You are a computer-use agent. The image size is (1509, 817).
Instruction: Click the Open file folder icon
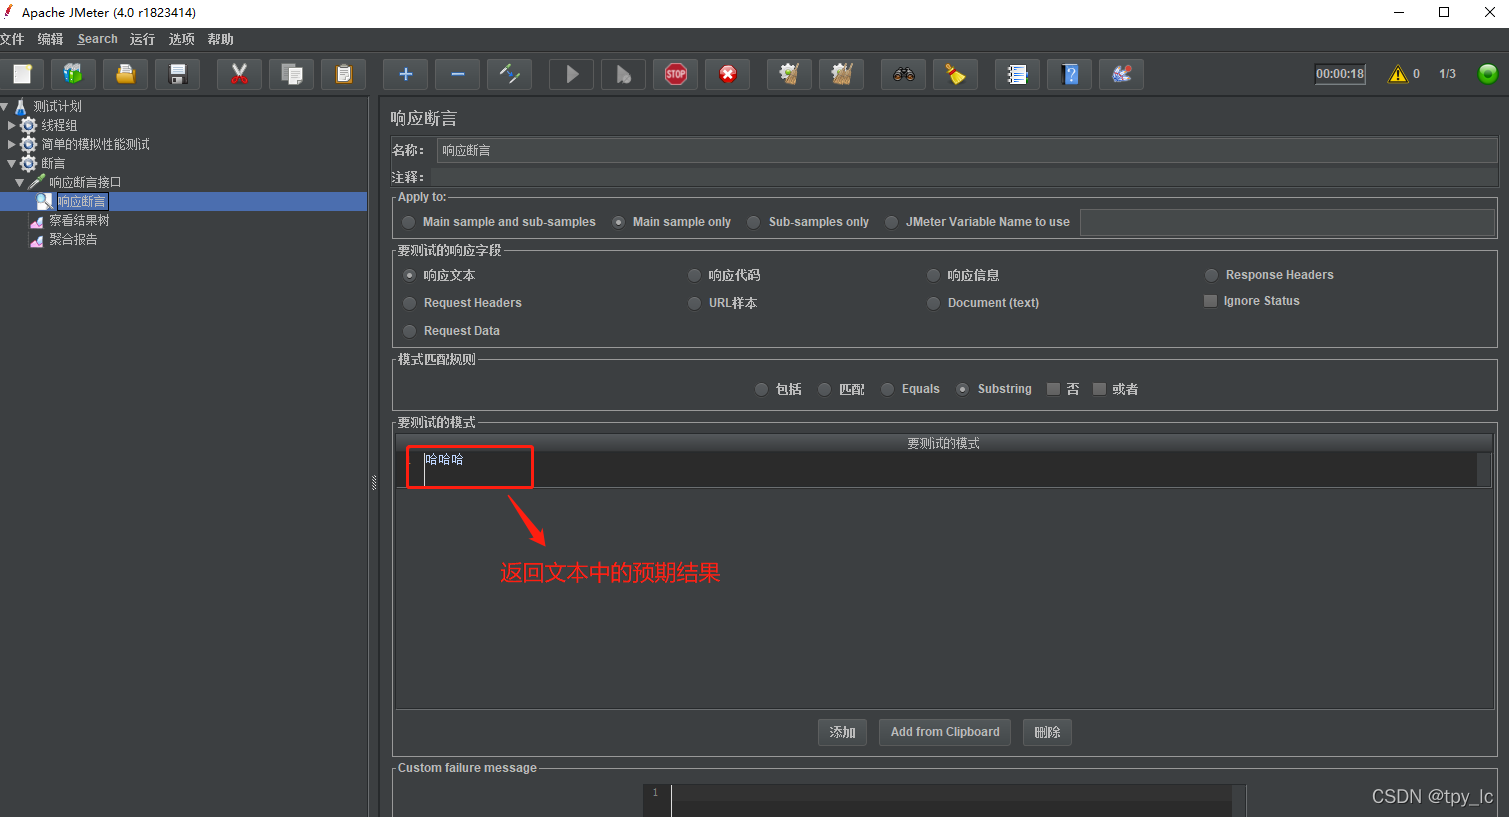[125, 74]
